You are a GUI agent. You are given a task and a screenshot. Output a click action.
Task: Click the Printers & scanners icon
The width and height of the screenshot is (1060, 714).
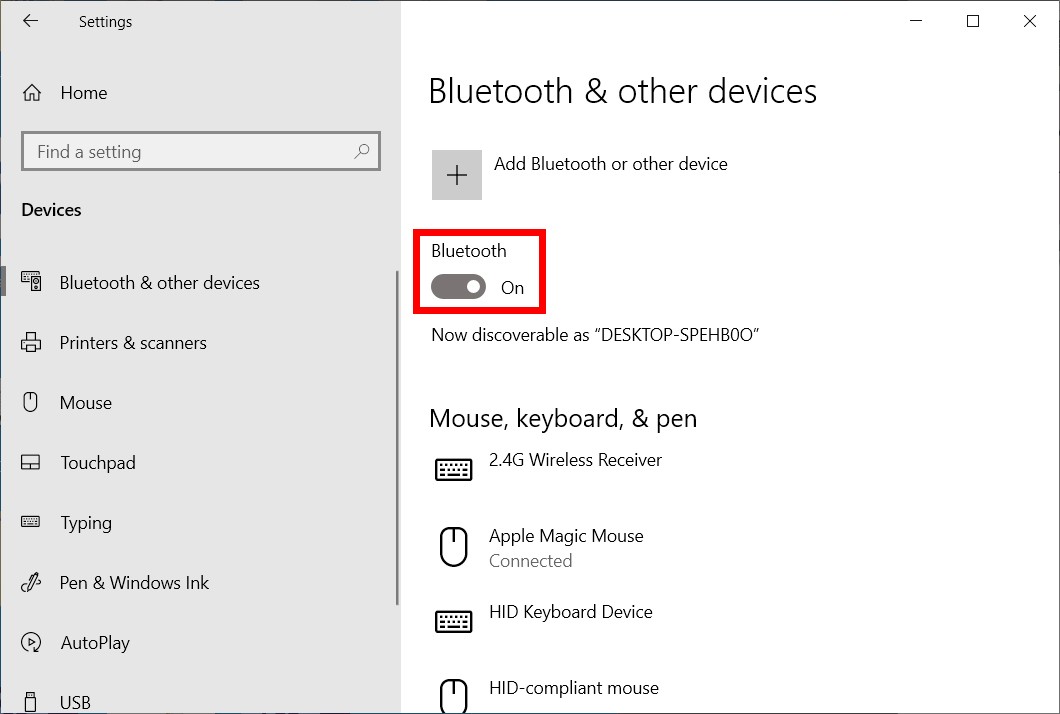pyautogui.click(x=31, y=343)
